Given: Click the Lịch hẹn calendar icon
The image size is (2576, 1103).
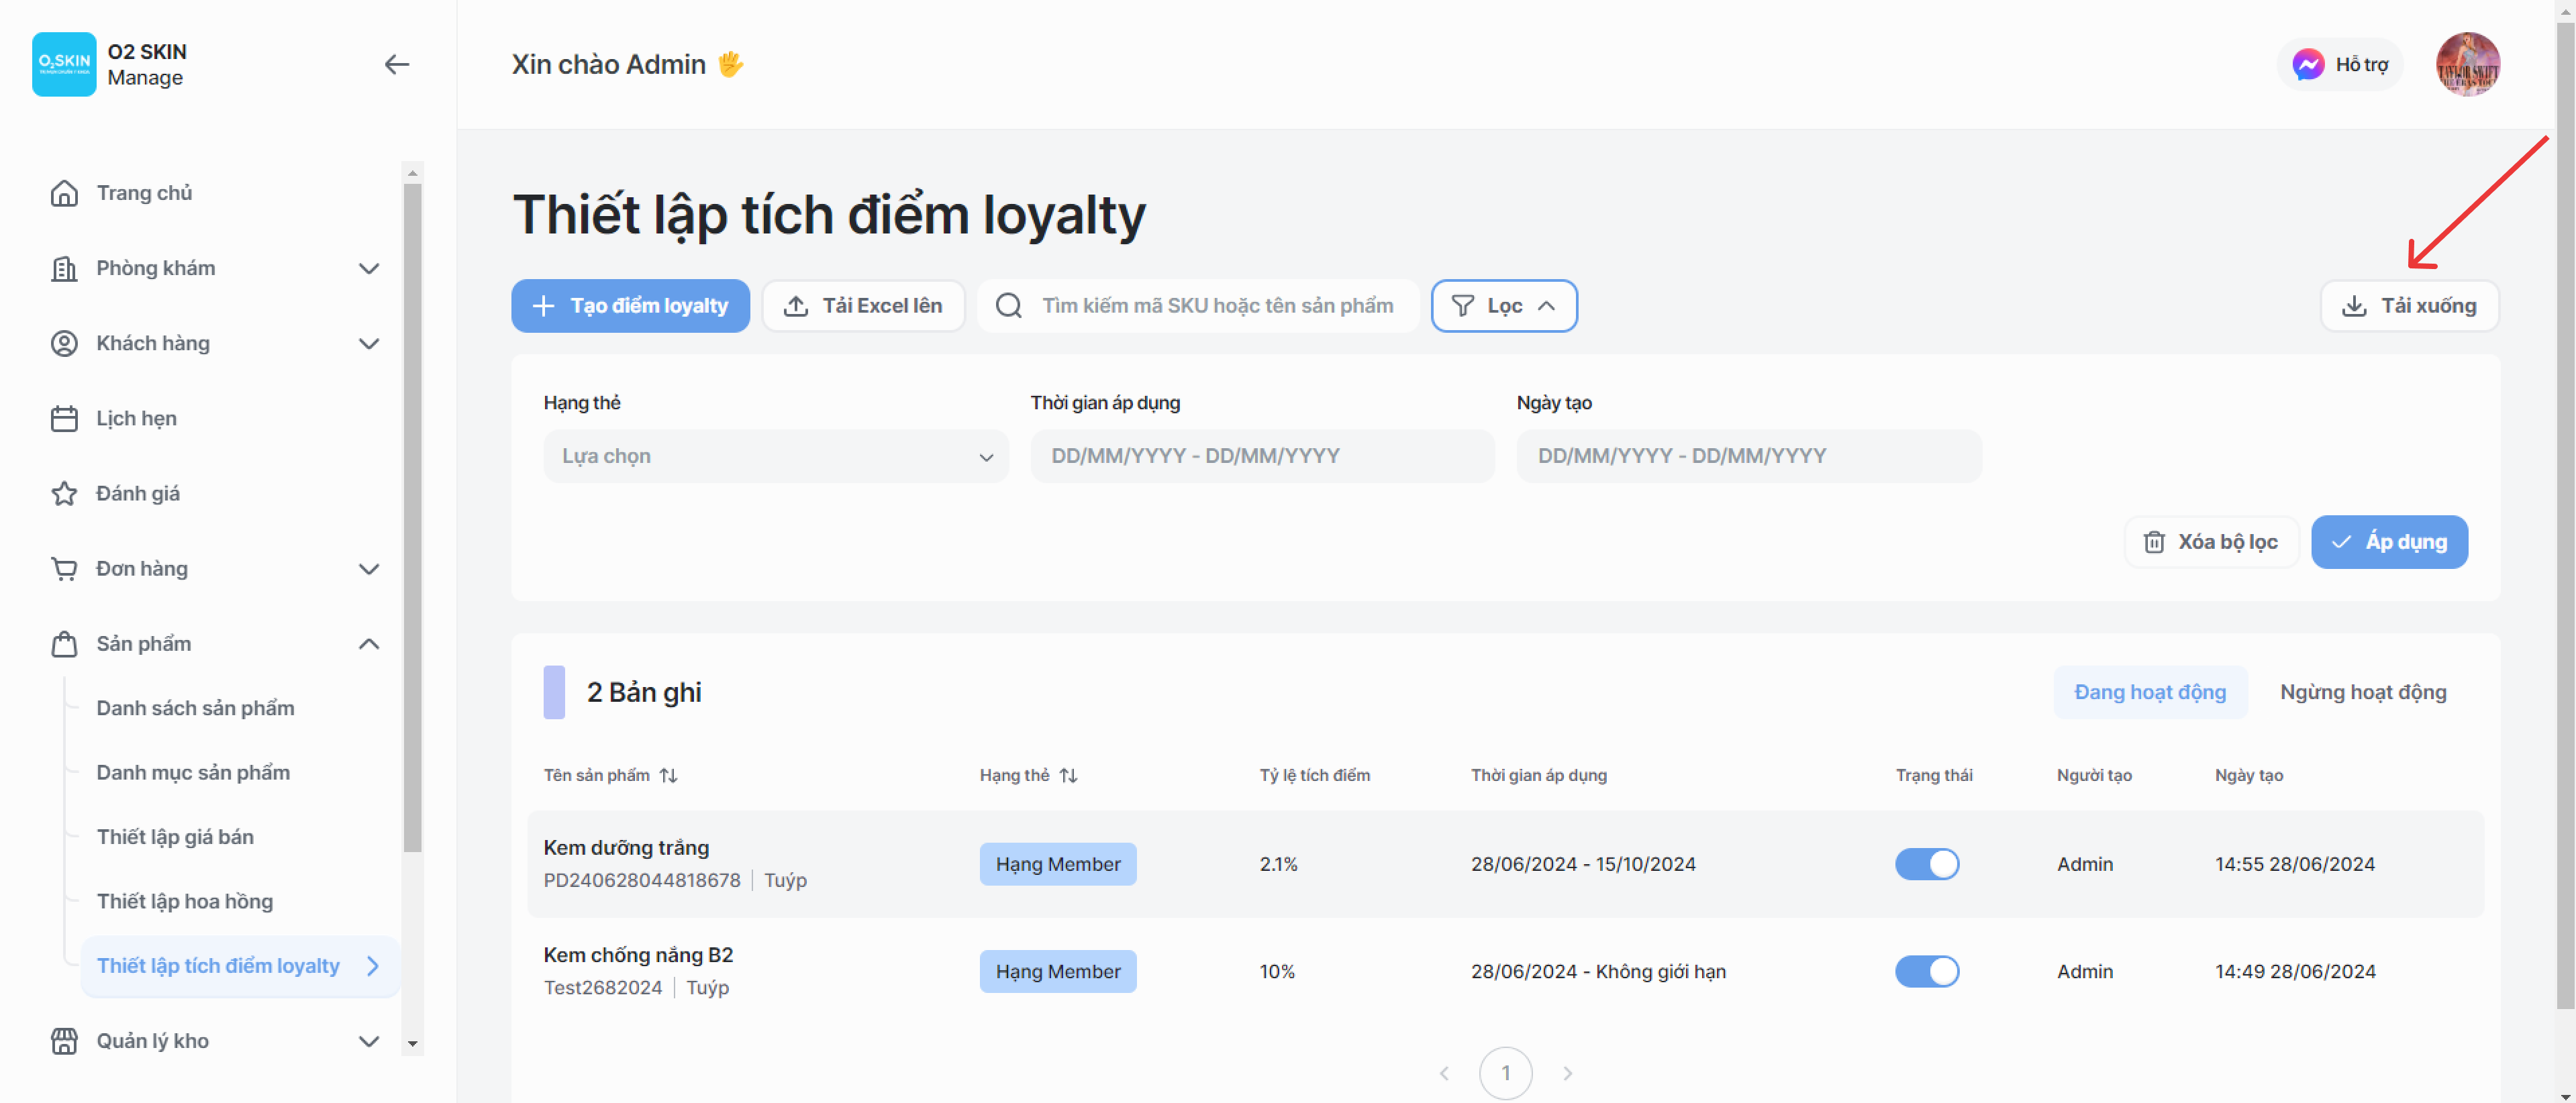Looking at the screenshot, I should pyautogui.click(x=64, y=418).
